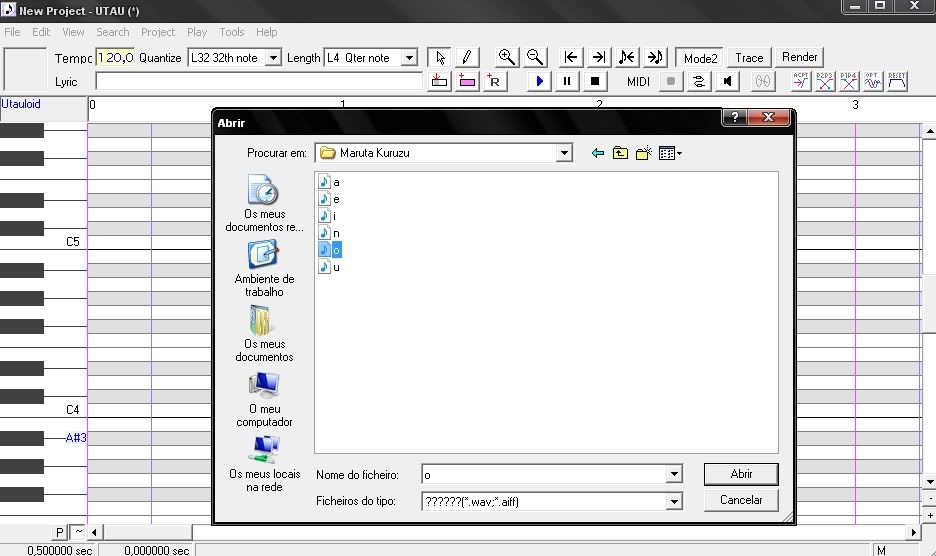Select the file named a
The height and width of the screenshot is (556, 936).
tap(330, 182)
